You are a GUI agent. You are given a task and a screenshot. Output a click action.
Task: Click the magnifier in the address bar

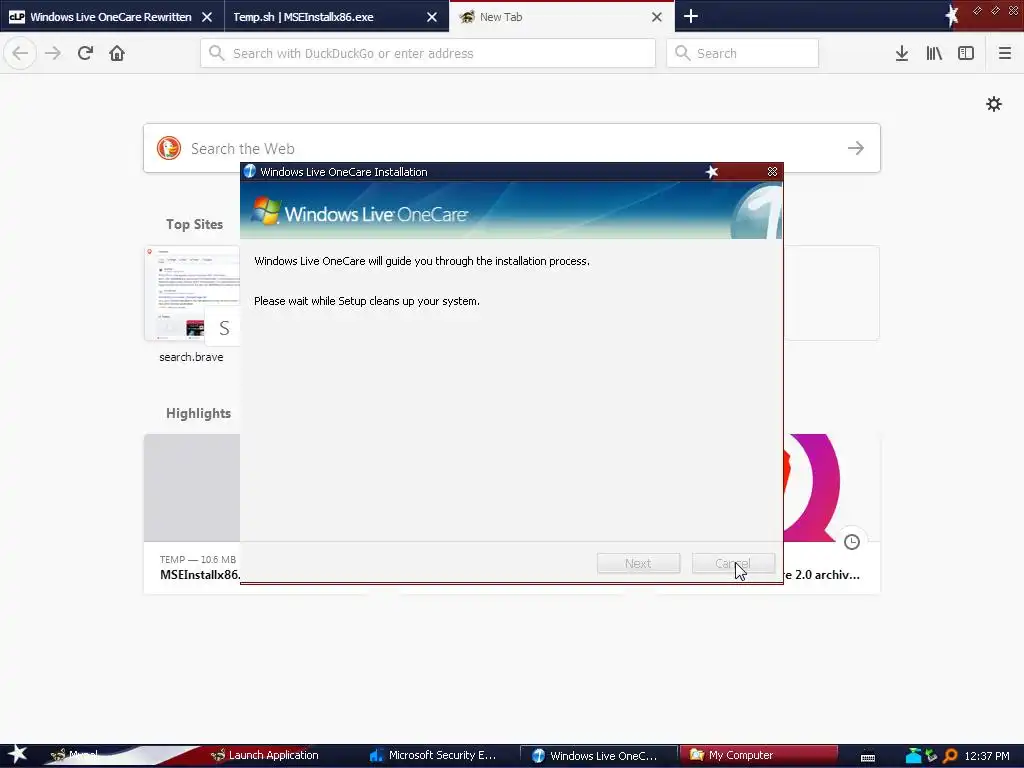click(x=217, y=53)
